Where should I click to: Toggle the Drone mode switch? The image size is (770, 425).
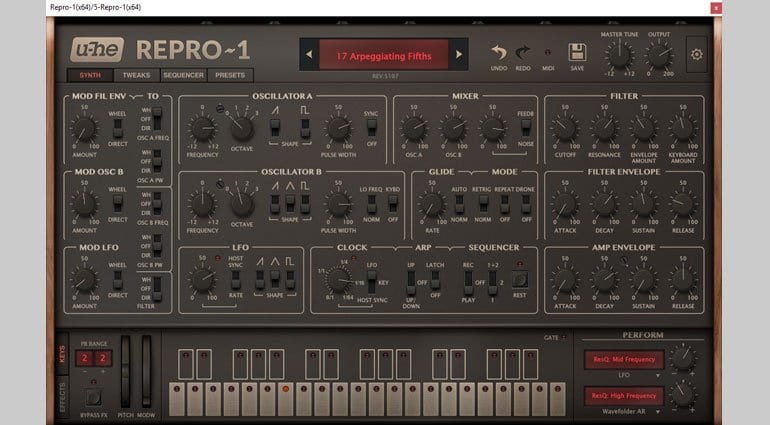click(x=526, y=203)
